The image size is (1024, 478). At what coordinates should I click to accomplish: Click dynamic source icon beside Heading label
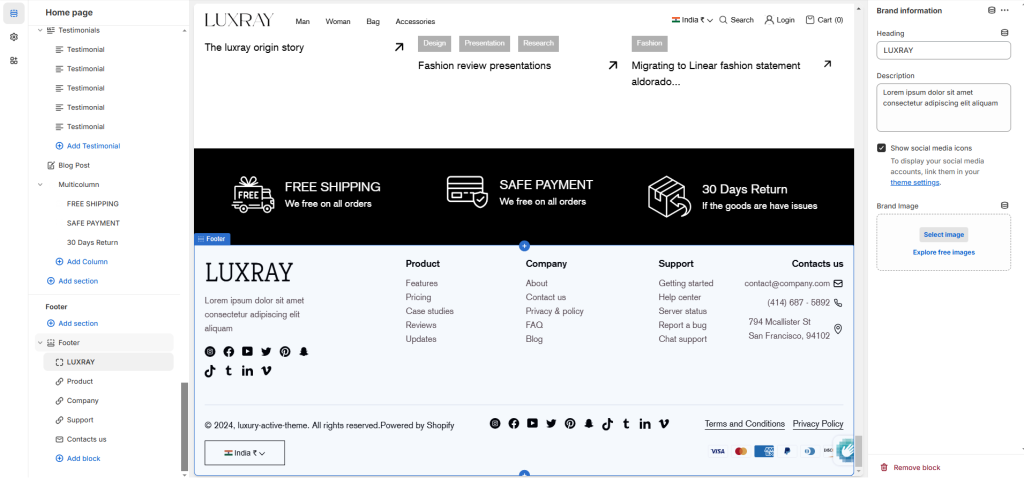[1004, 33]
